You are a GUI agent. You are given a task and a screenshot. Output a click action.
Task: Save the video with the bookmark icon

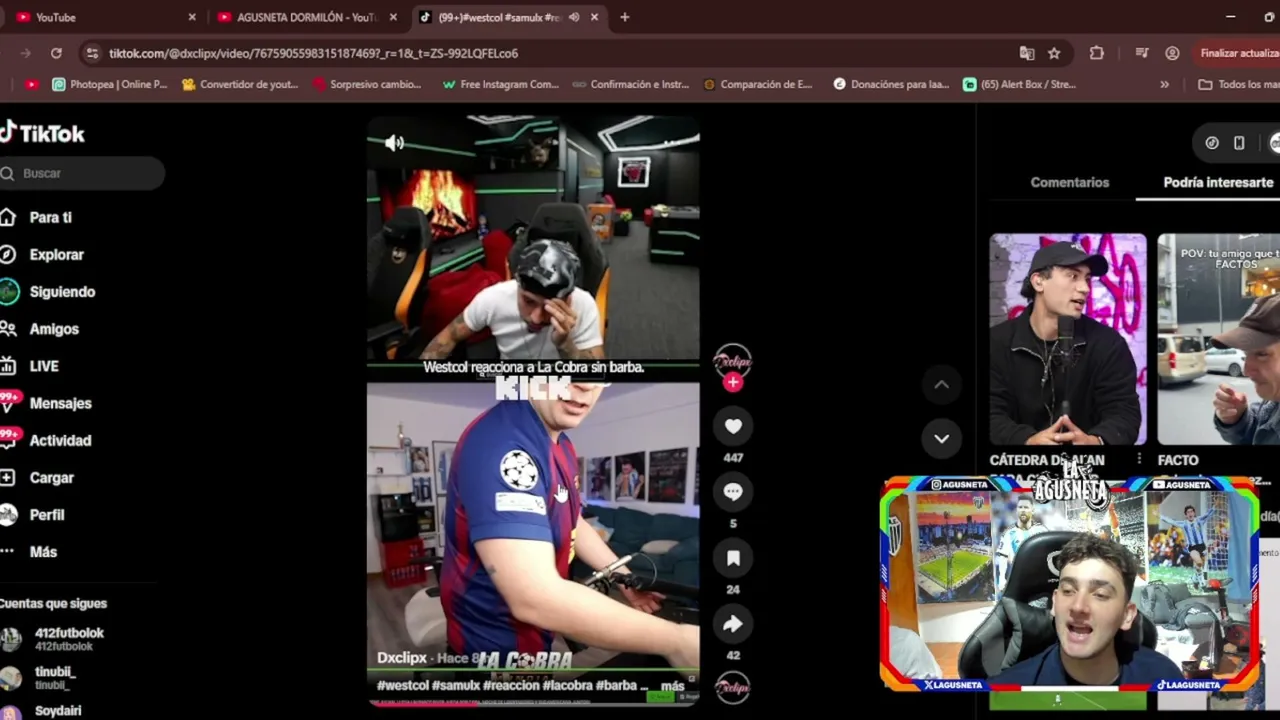[x=733, y=559]
